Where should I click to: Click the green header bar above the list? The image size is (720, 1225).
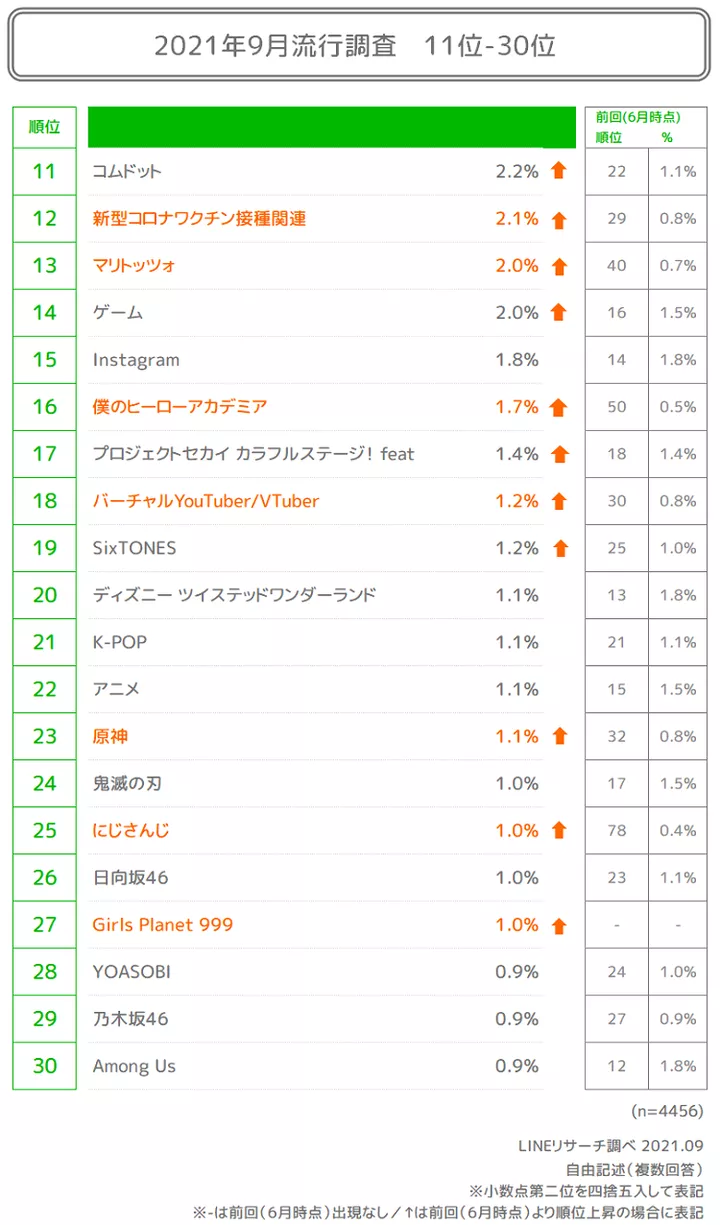[331, 127]
